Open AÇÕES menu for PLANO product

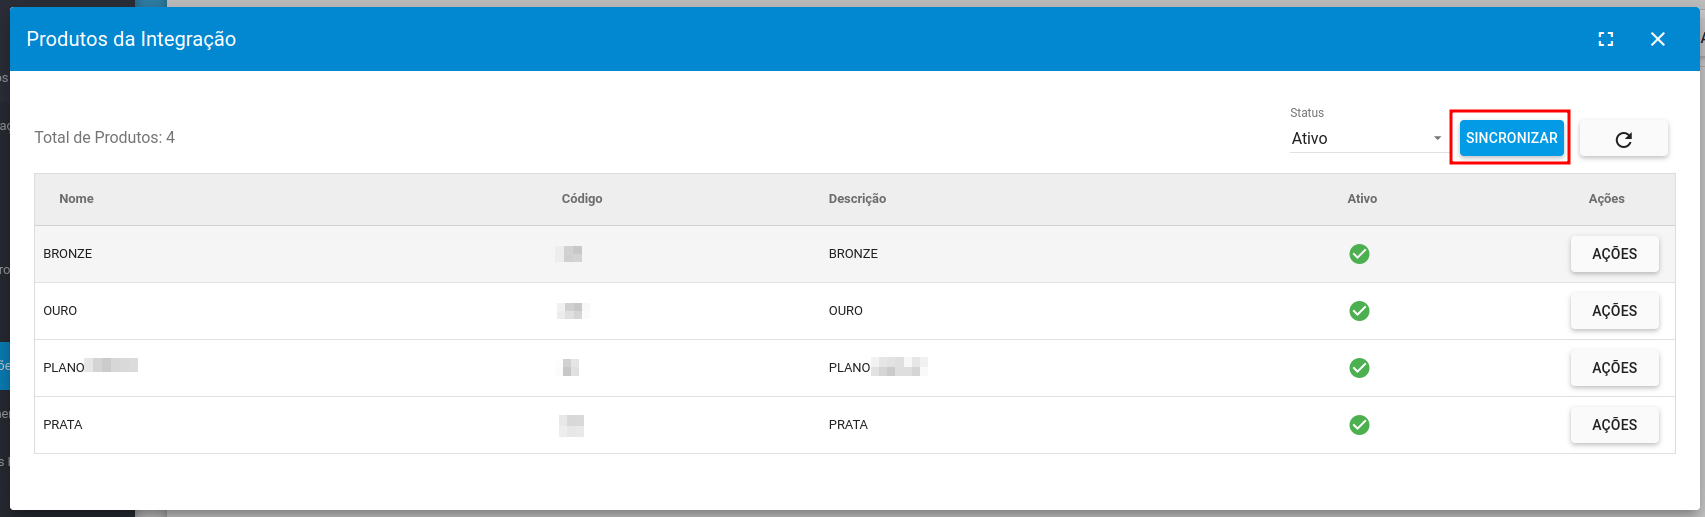tap(1614, 368)
